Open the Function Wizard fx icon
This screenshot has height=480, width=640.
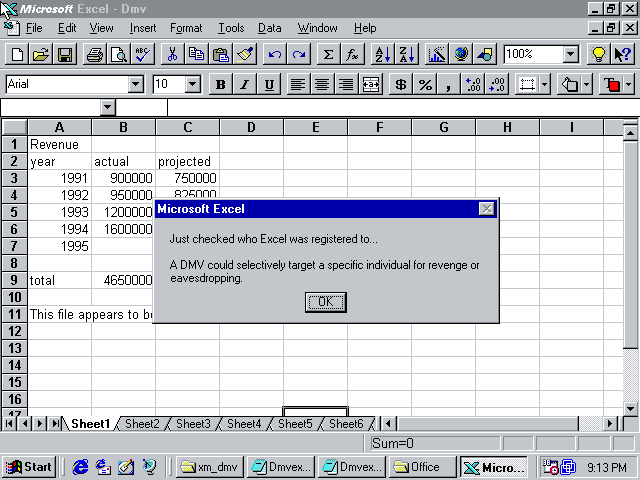(352, 54)
